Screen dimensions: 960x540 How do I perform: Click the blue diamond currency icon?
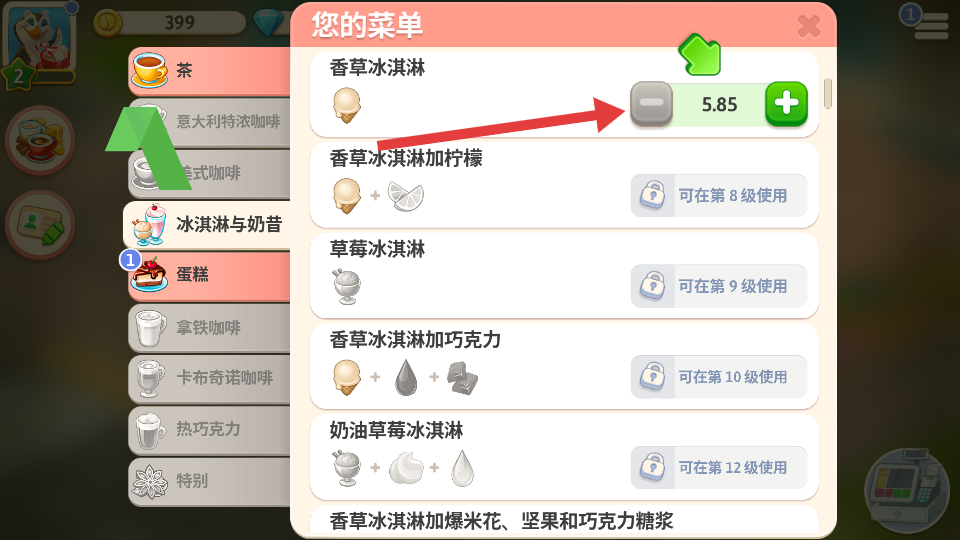(x=268, y=23)
